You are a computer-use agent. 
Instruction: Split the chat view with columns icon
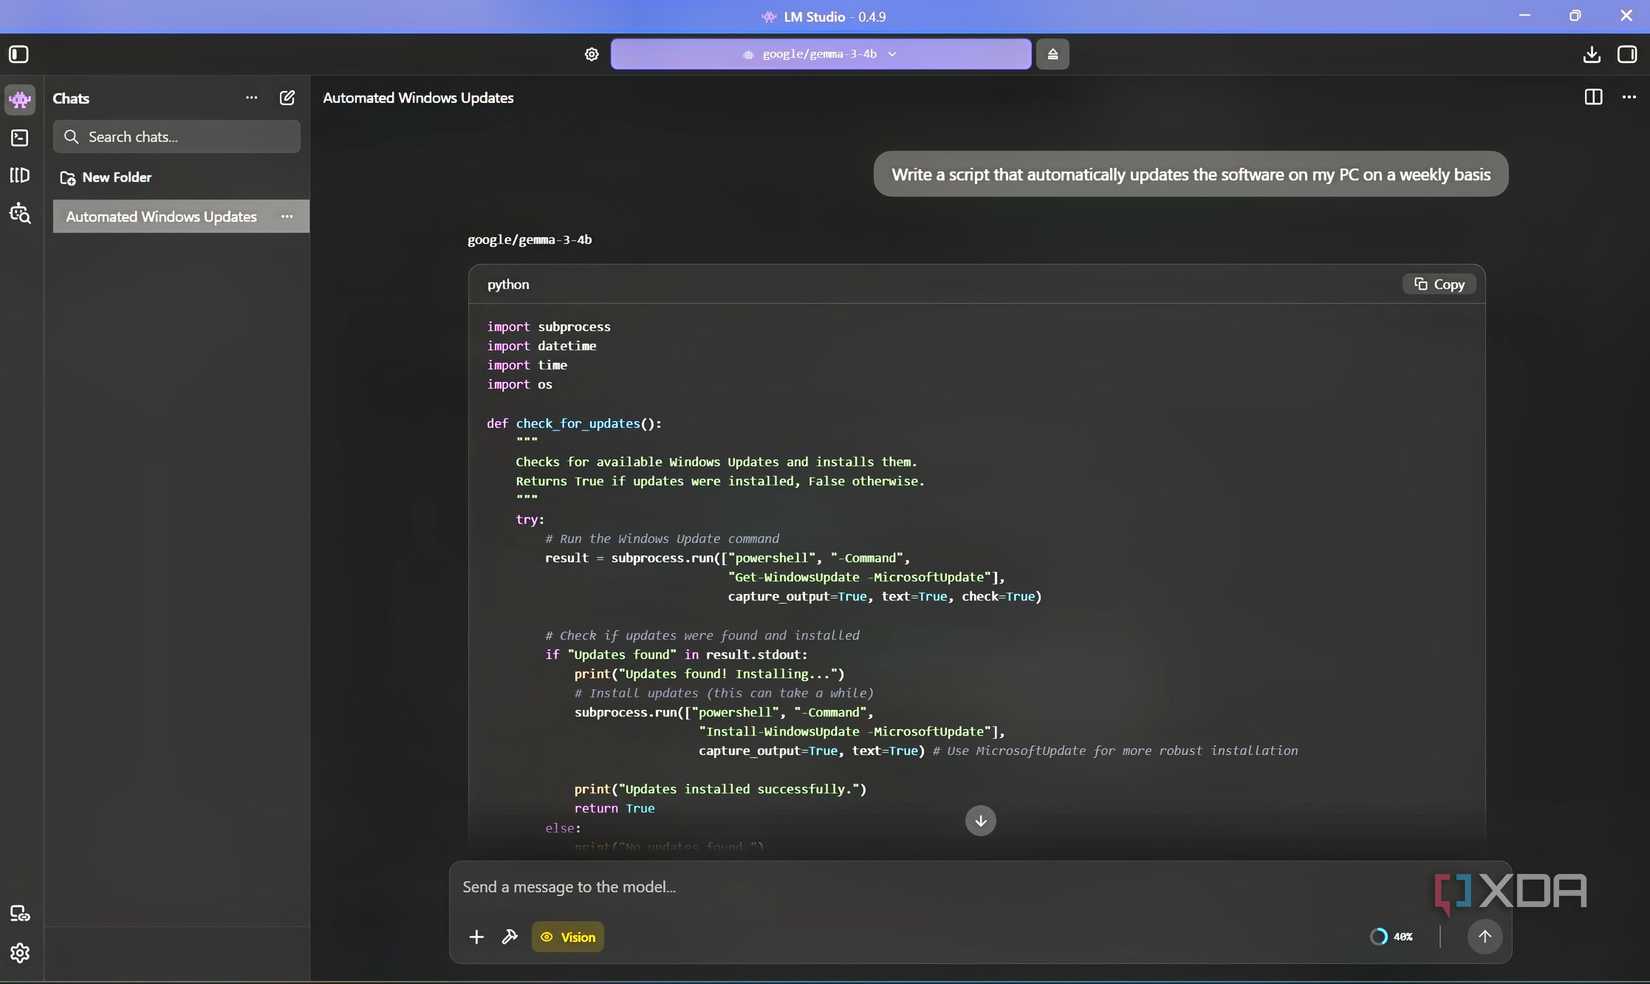click(1593, 97)
